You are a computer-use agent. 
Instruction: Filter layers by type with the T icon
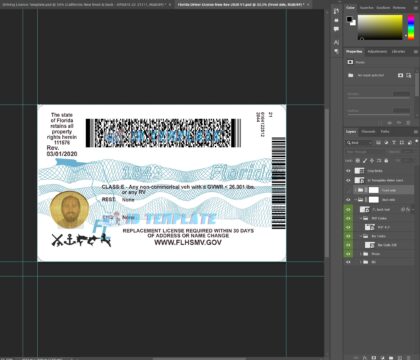pos(394,143)
